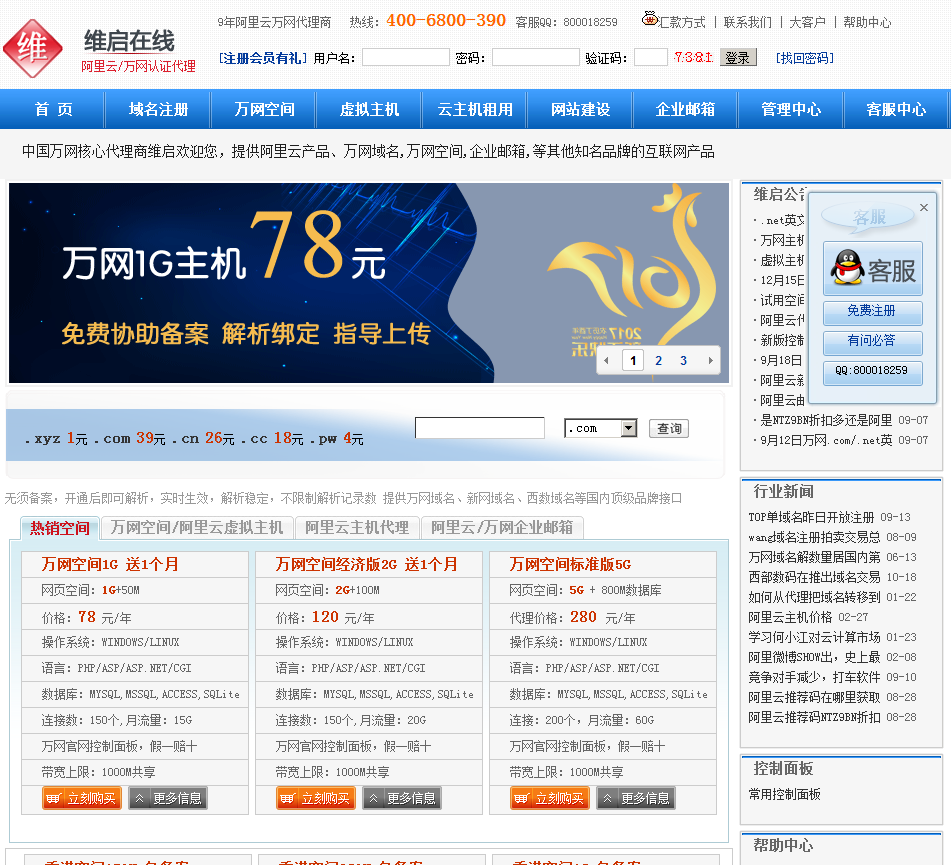Open news item 西部数码在推出域名交易
The image size is (951, 865).
[814, 577]
